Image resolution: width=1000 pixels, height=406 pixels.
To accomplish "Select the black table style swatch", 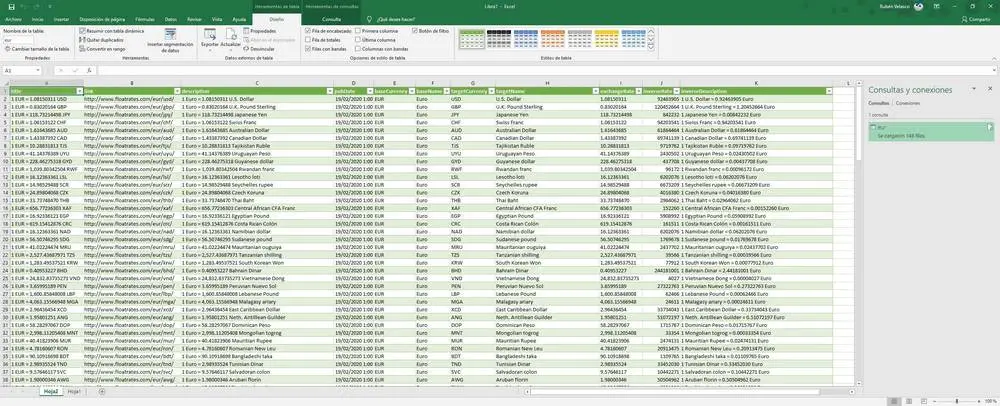I will (499, 40).
